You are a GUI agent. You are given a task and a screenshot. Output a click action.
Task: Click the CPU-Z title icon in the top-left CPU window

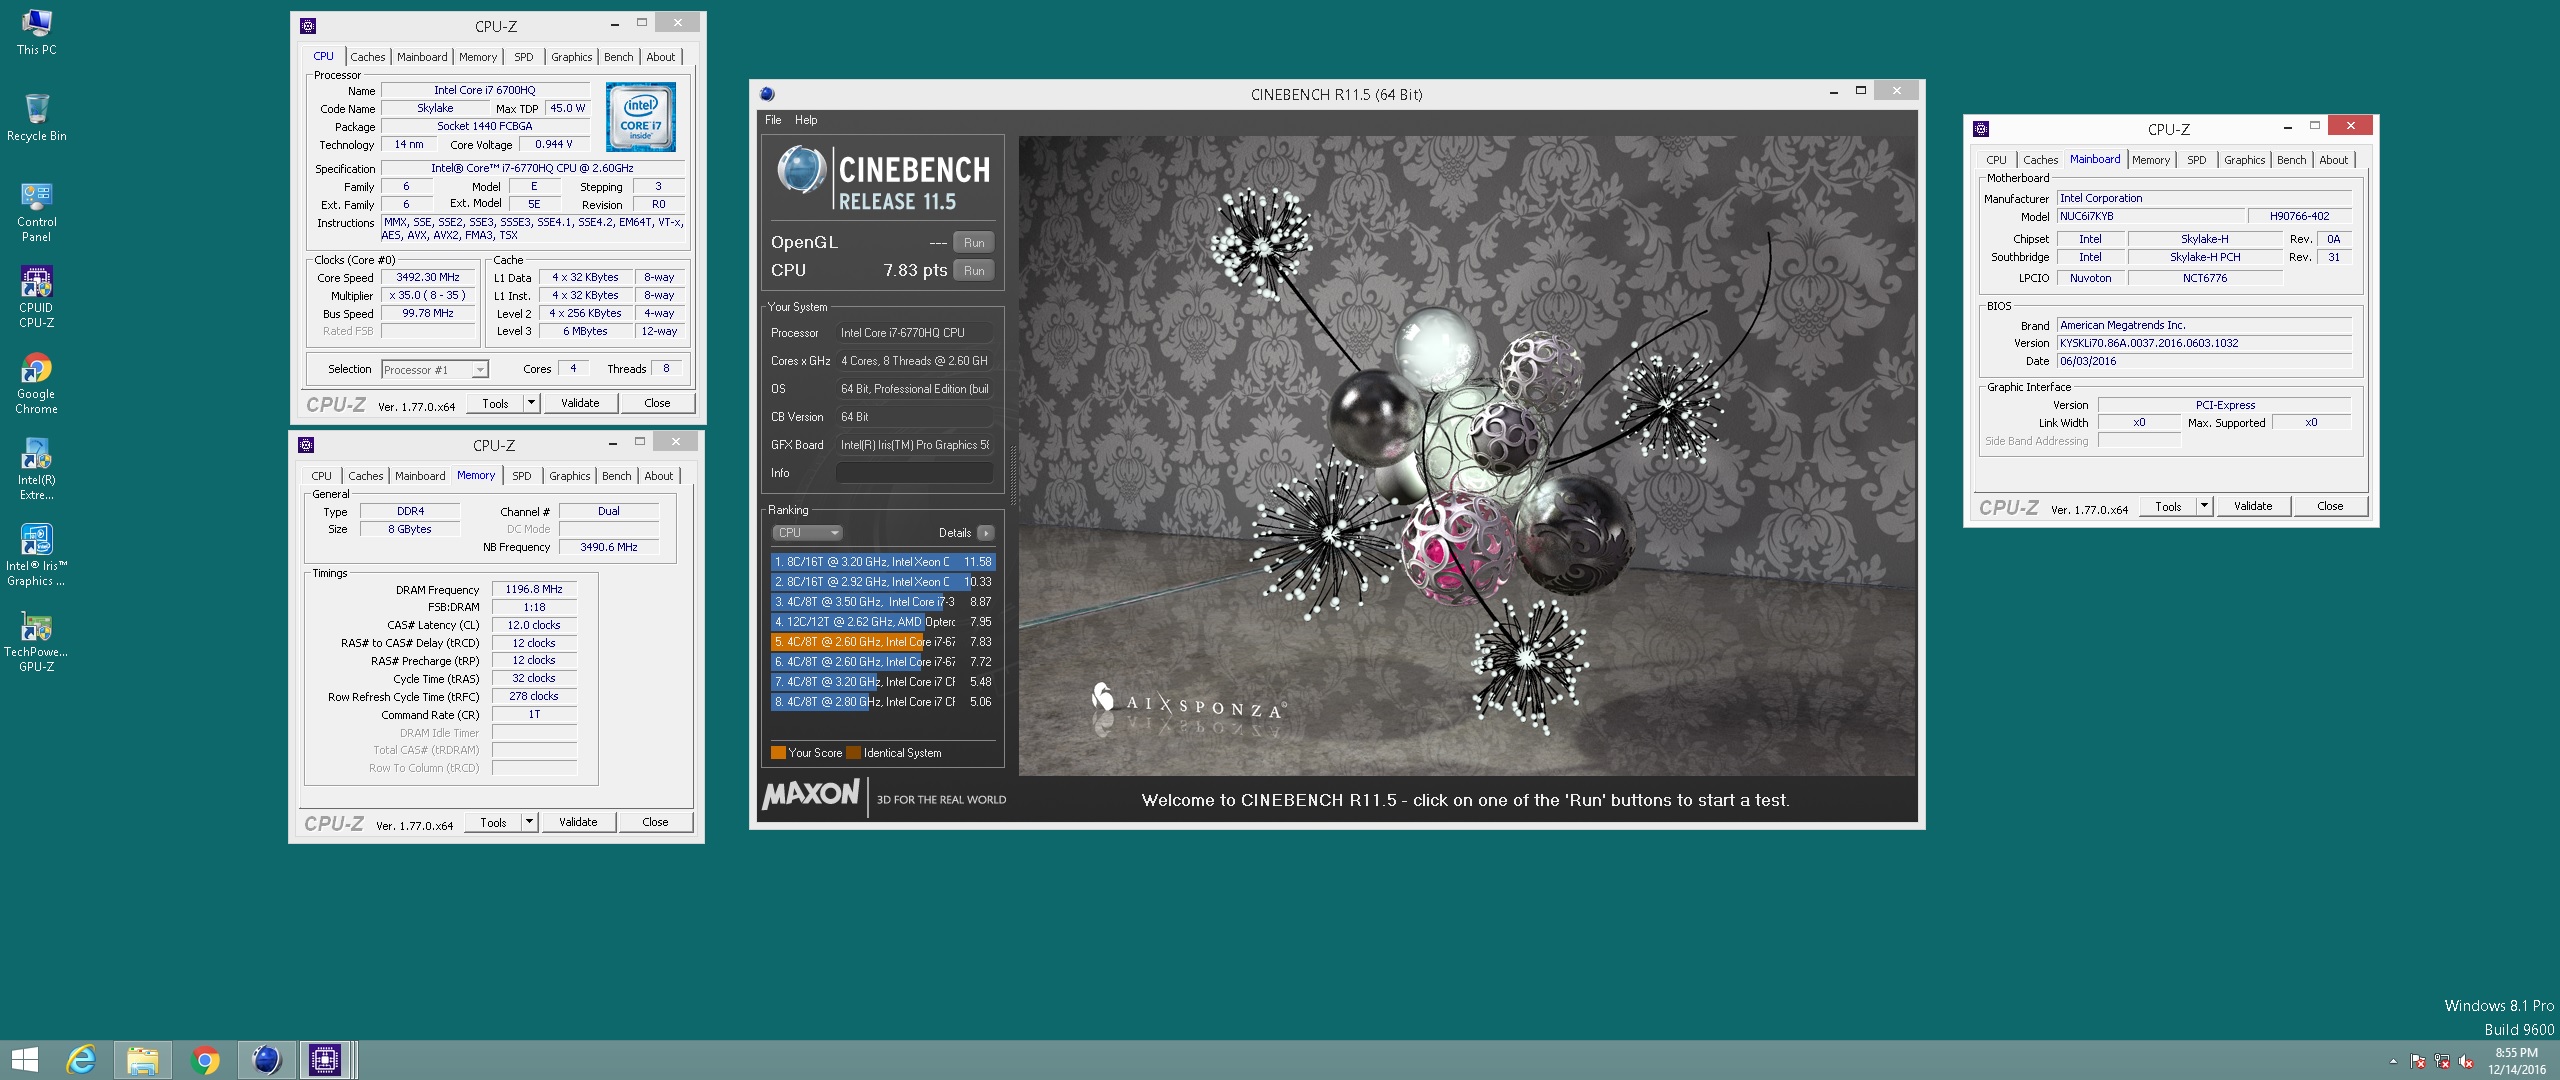click(x=308, y=26)
